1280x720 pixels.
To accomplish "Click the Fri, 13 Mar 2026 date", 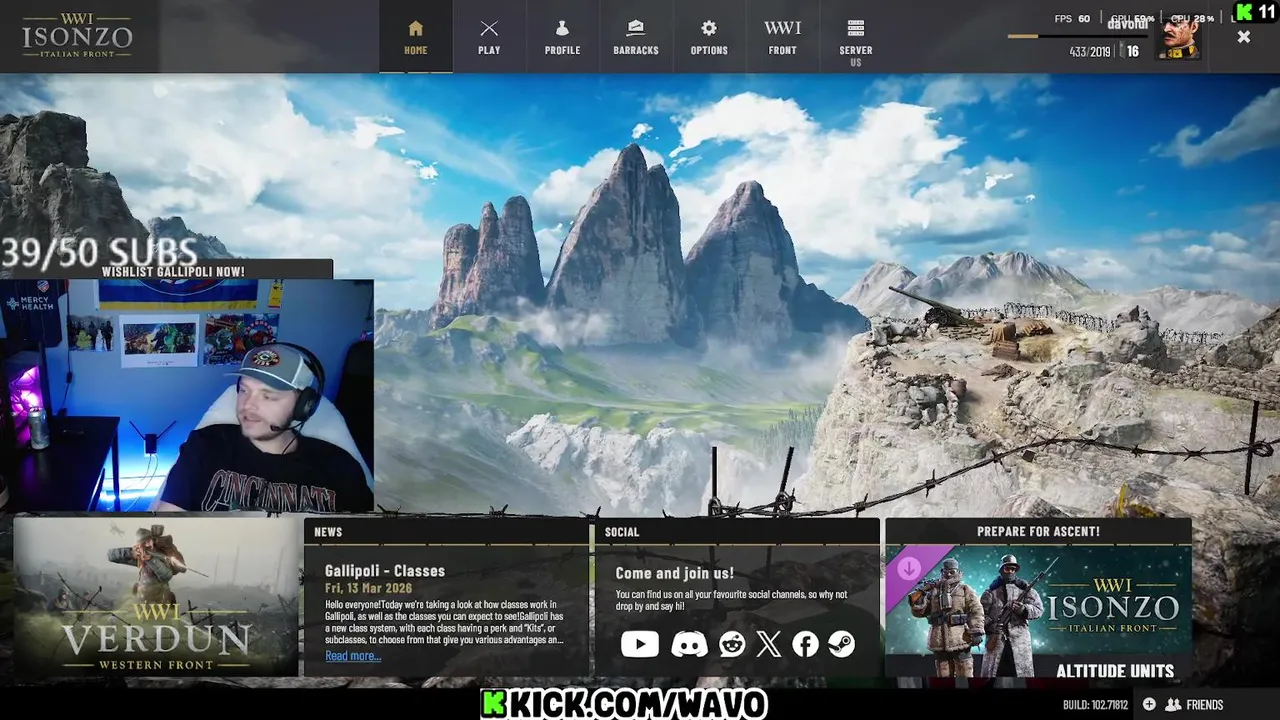I will [x=366, y=589].
